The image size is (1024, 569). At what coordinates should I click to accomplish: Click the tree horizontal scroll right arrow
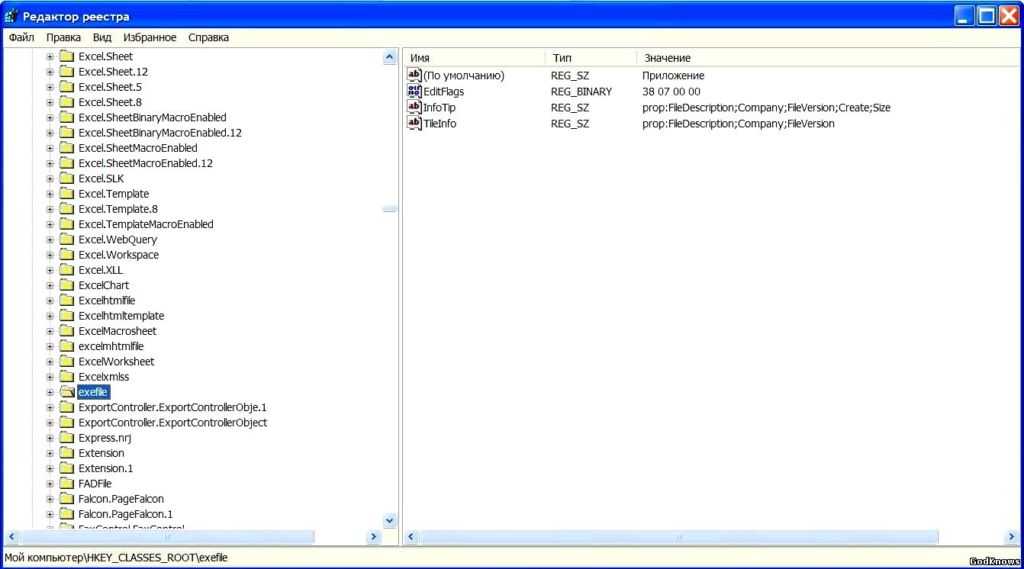[374, 537]
